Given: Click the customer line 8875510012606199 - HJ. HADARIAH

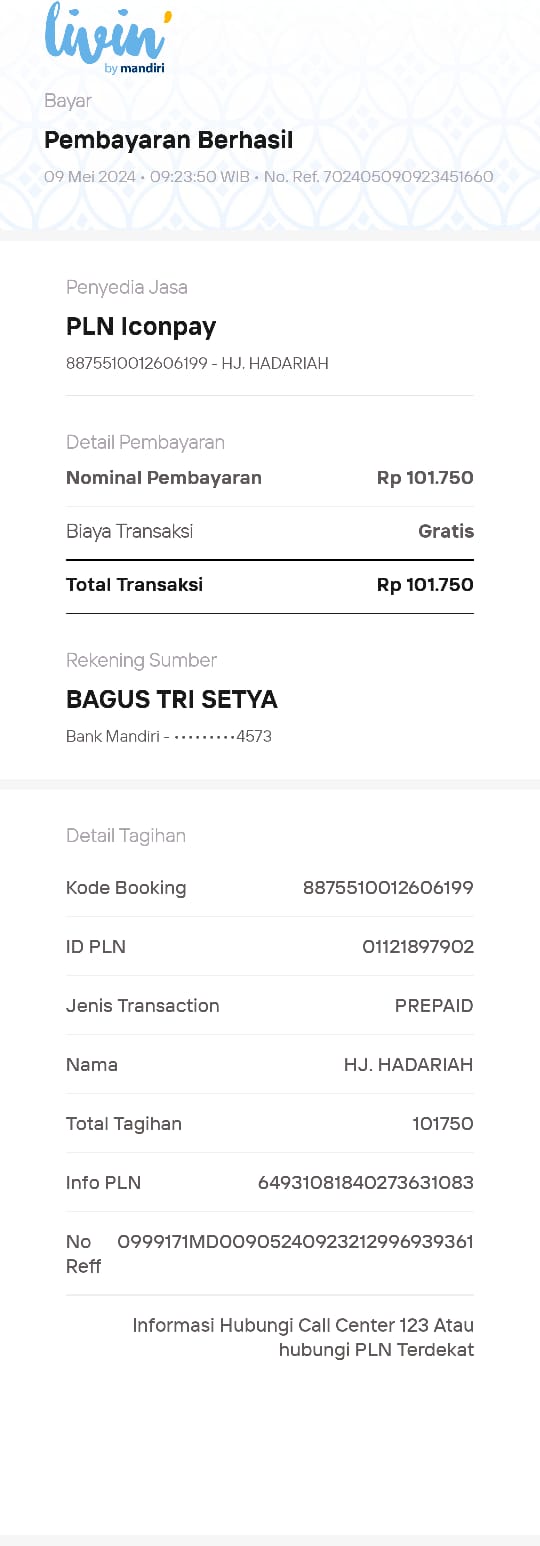Looking at the screenshot, I should [197, 364].
